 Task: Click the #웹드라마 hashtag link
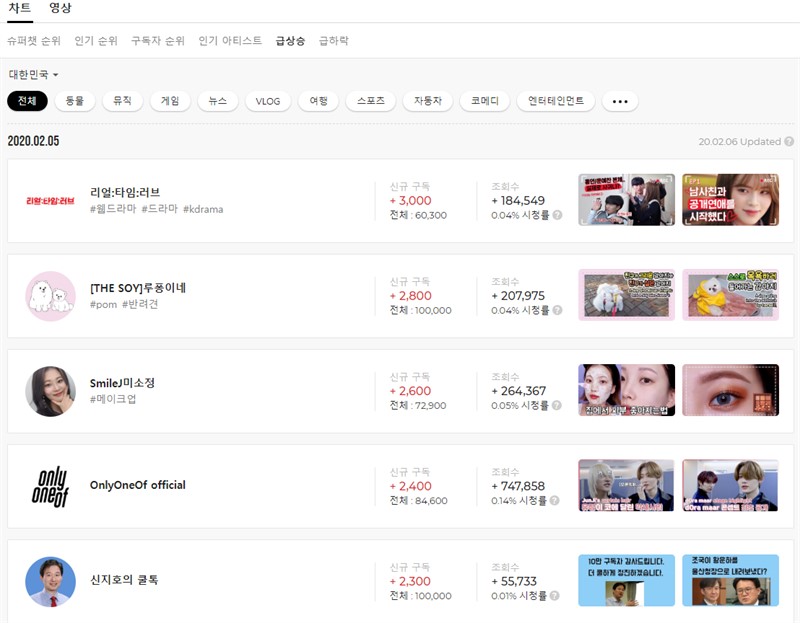pyautogui.click(x=113, y=209)
